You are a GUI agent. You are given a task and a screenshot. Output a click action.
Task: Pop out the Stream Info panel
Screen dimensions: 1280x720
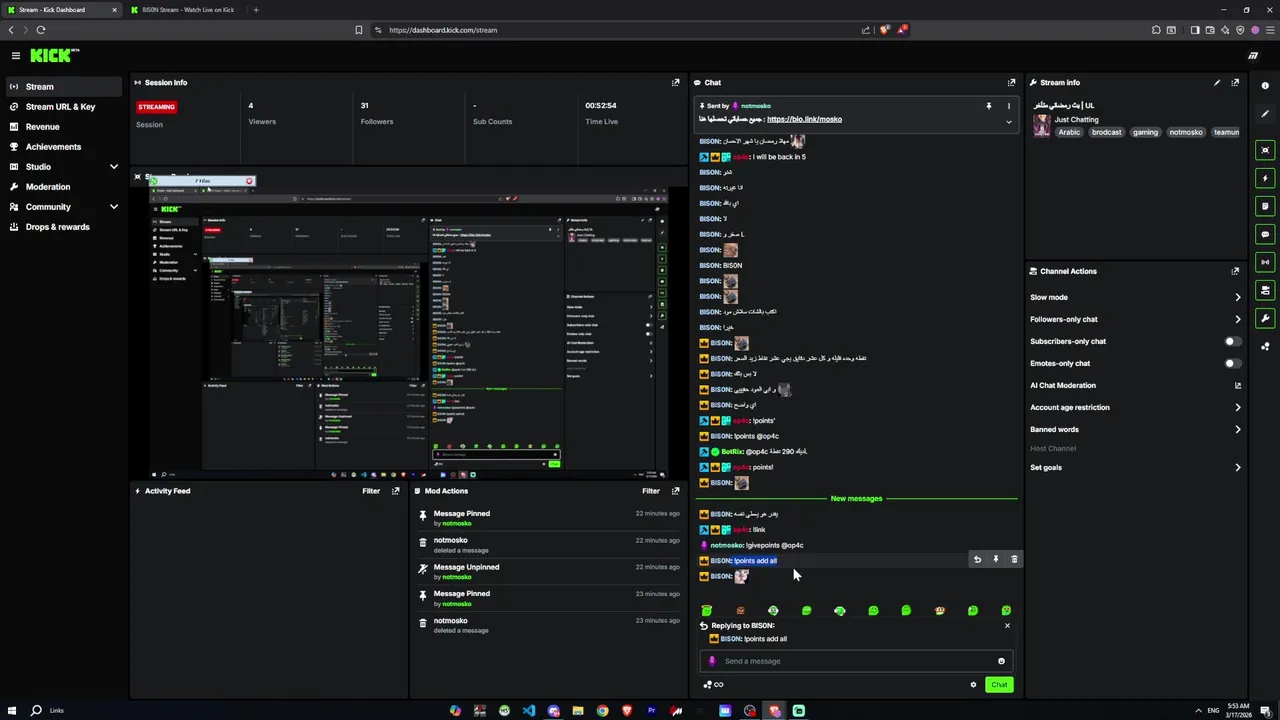[x=1235, y=83]
